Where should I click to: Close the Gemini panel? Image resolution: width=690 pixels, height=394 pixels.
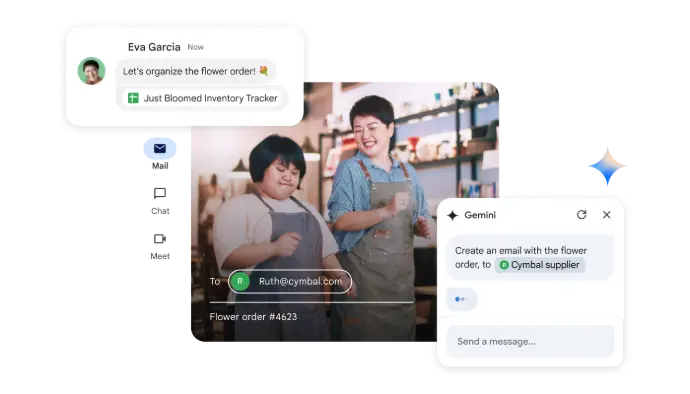606,214
